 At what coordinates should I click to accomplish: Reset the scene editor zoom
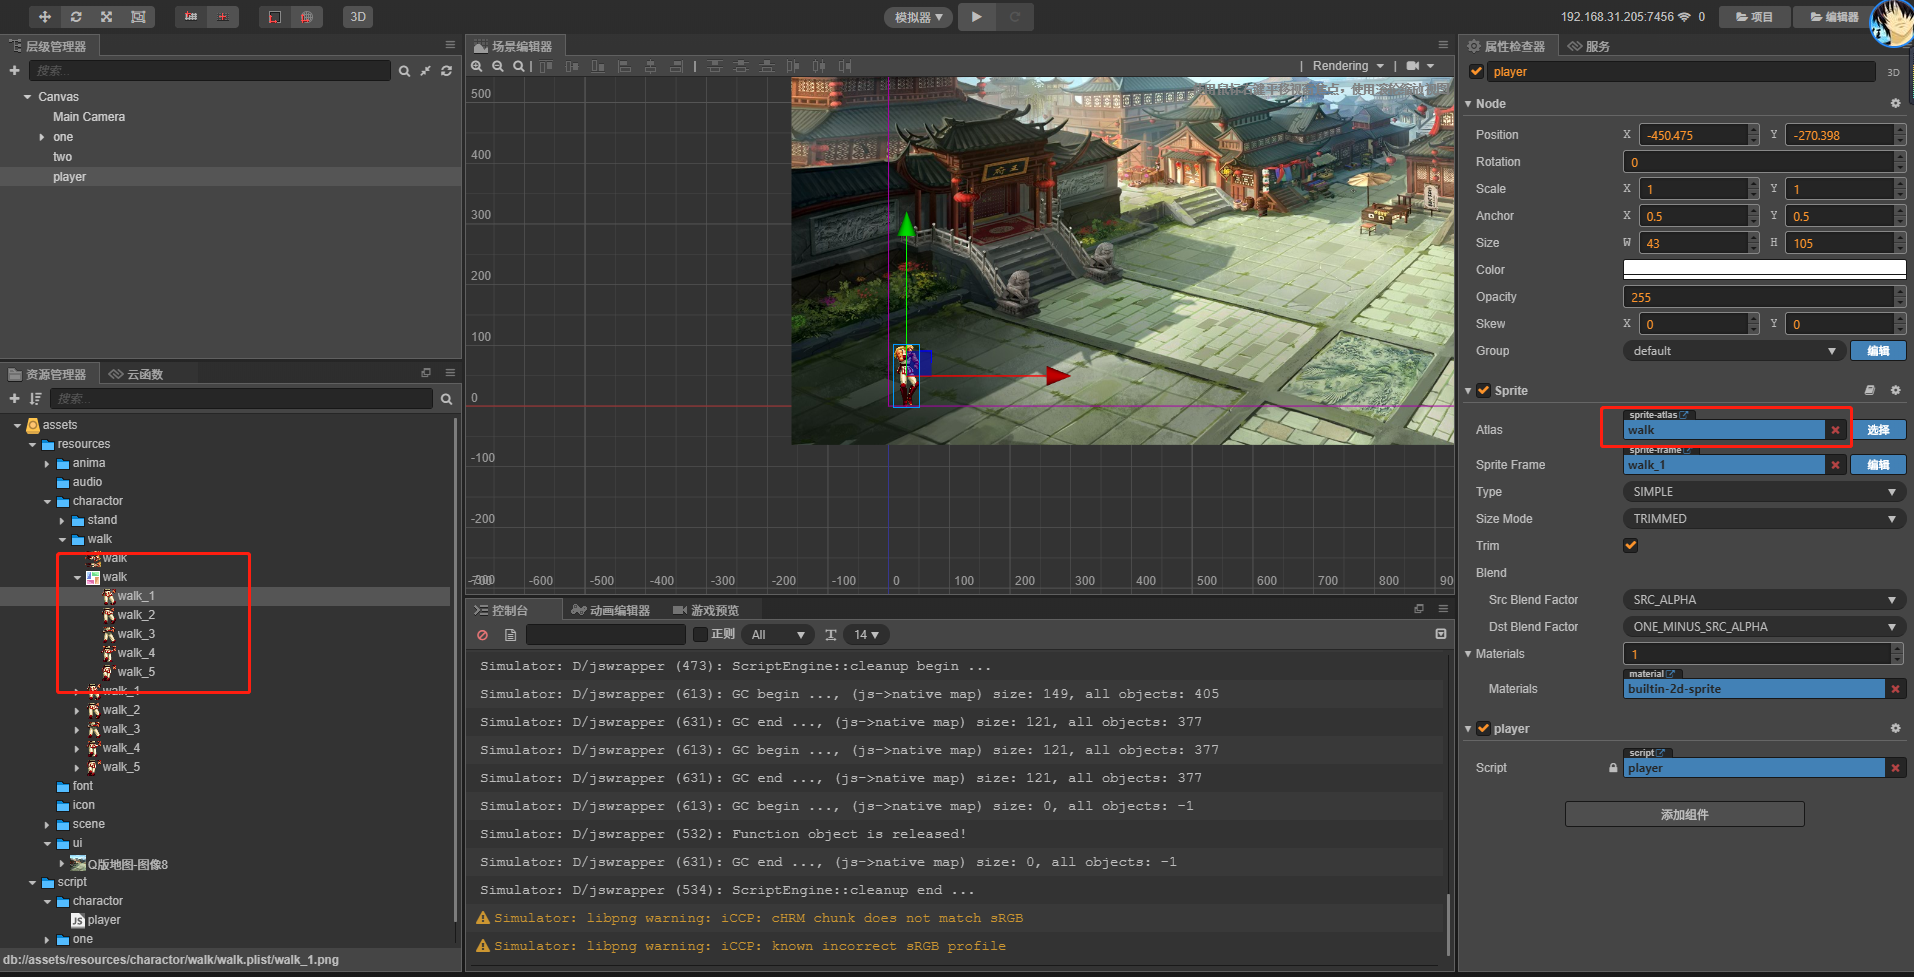pos(518,66)
